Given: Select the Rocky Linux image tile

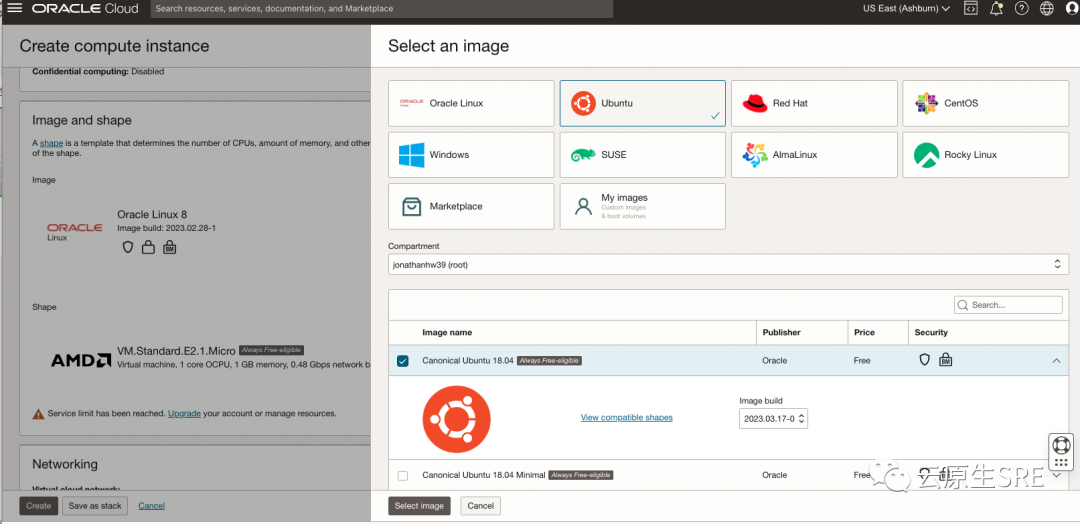Looking at the screenshot, I should pyautogui.click(x=986, y=155).
